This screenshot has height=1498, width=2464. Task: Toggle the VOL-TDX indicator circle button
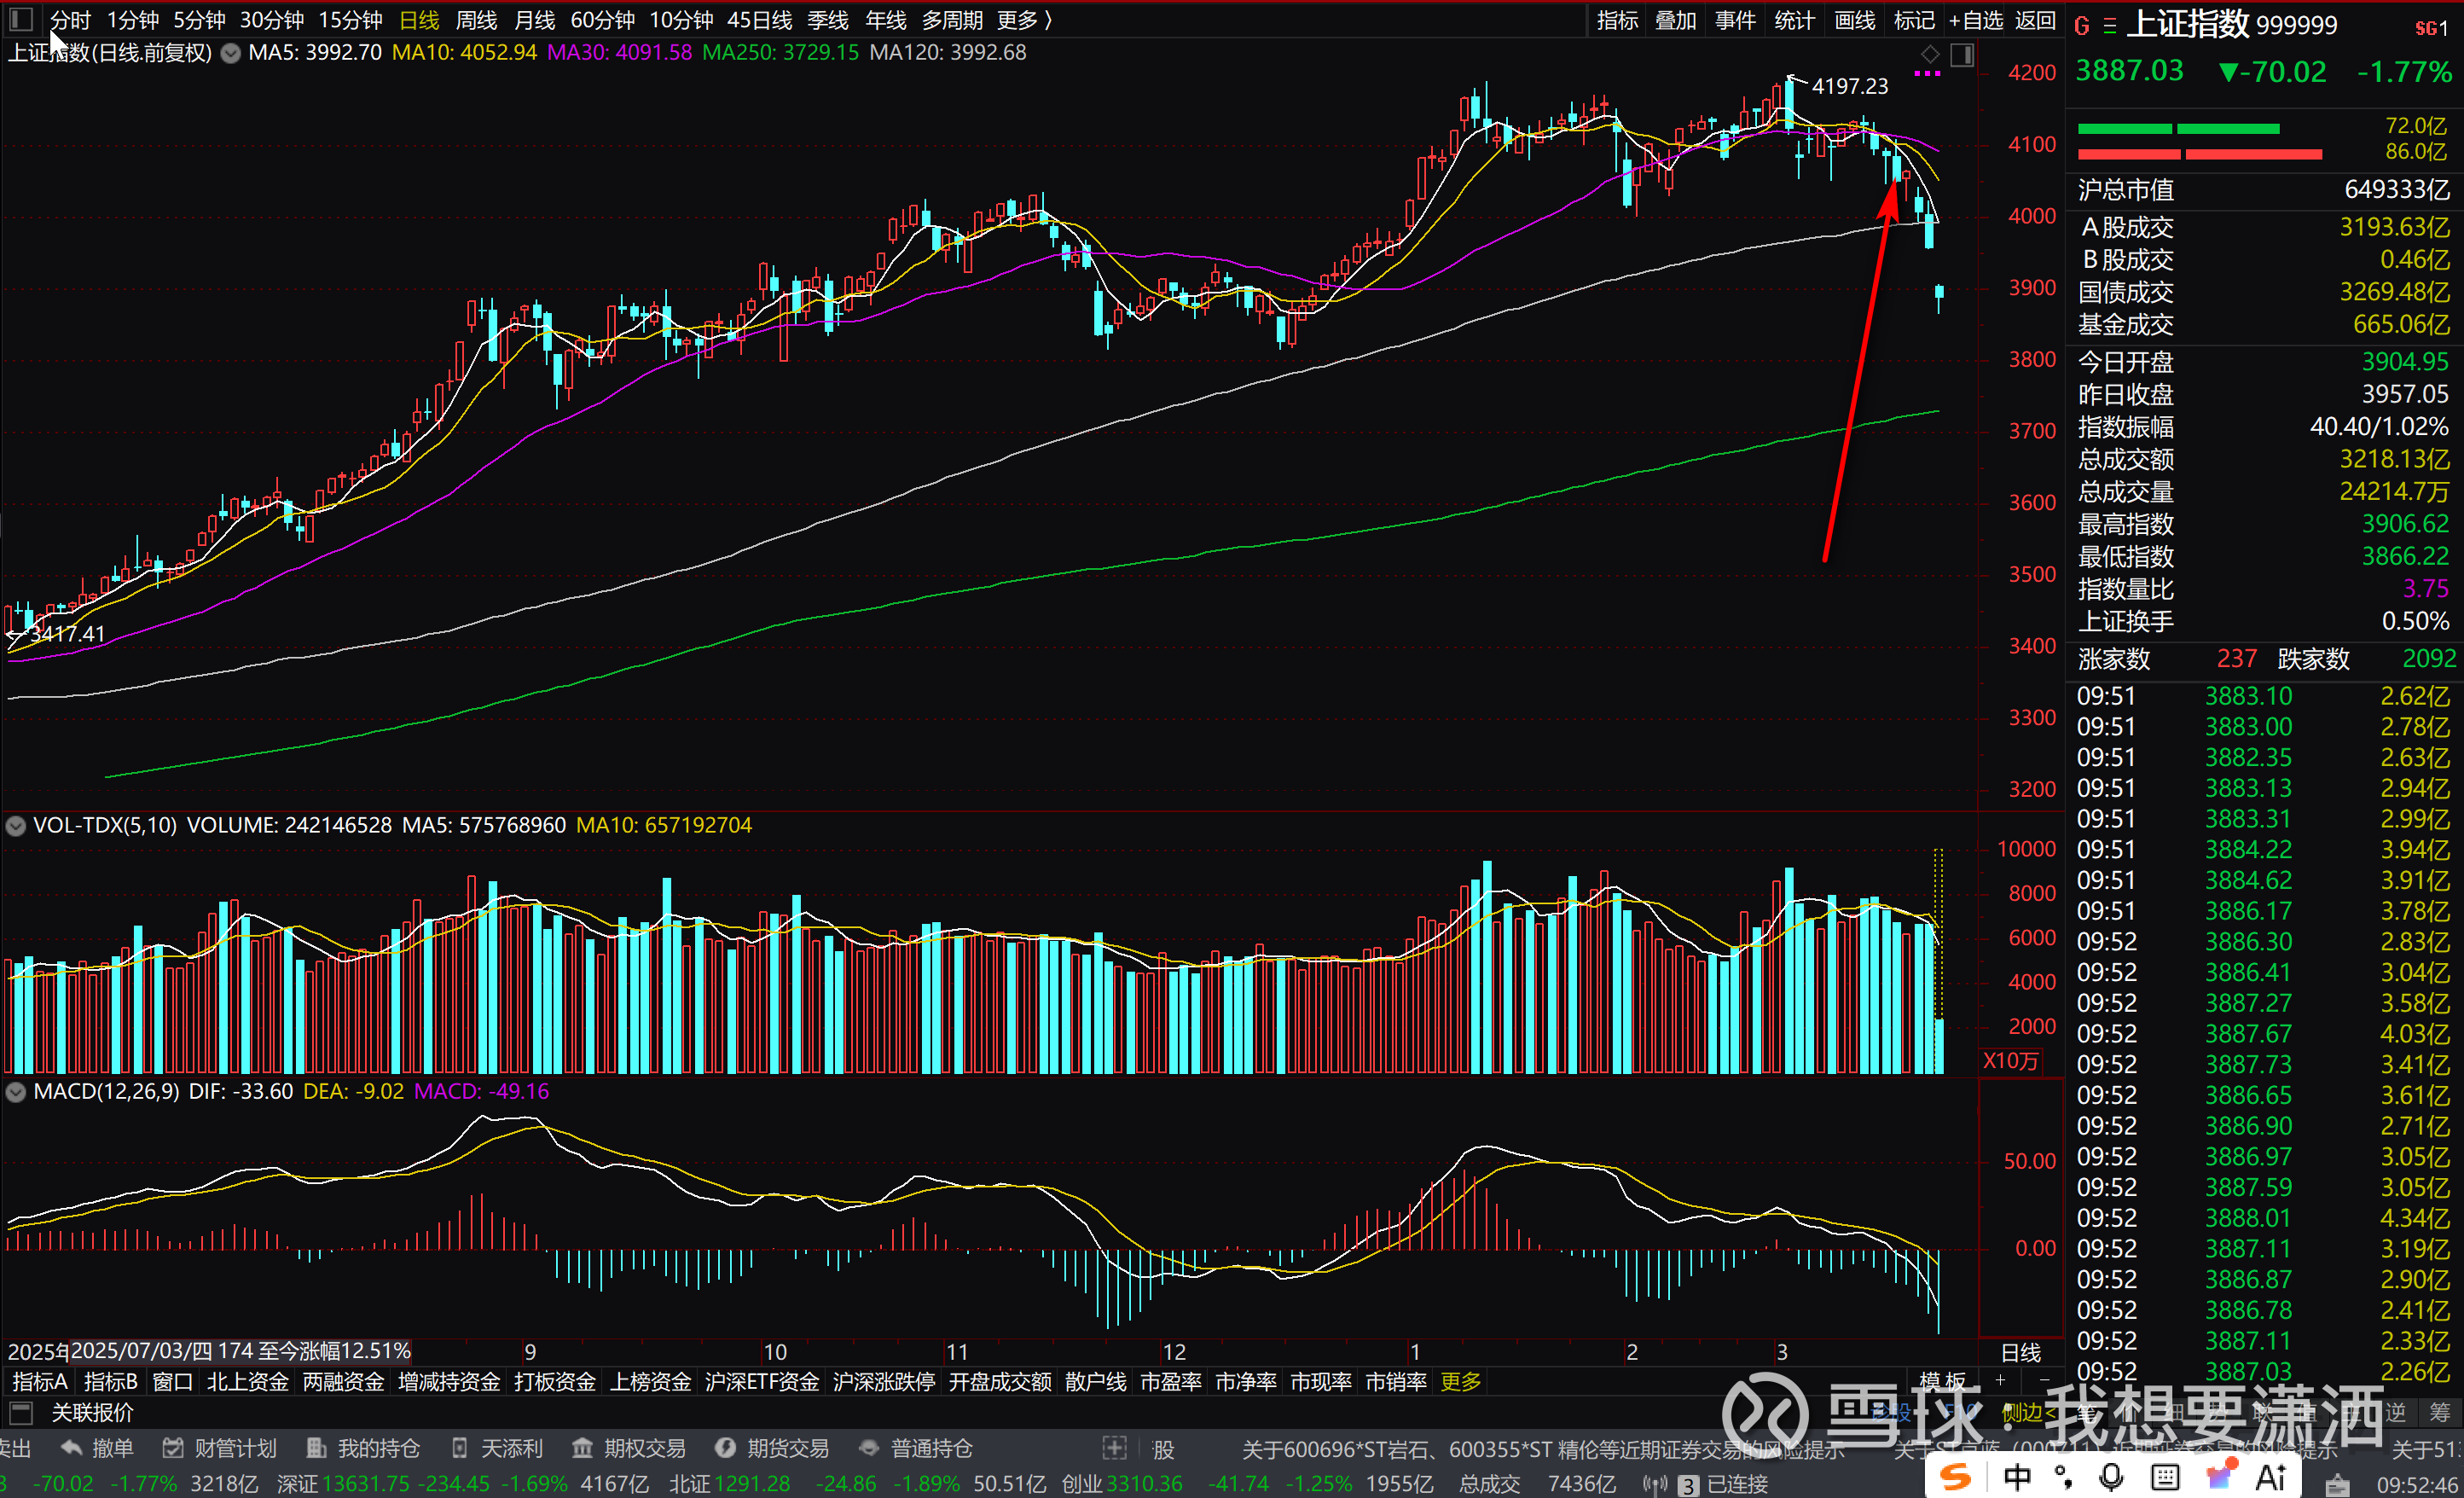[16, 826]
